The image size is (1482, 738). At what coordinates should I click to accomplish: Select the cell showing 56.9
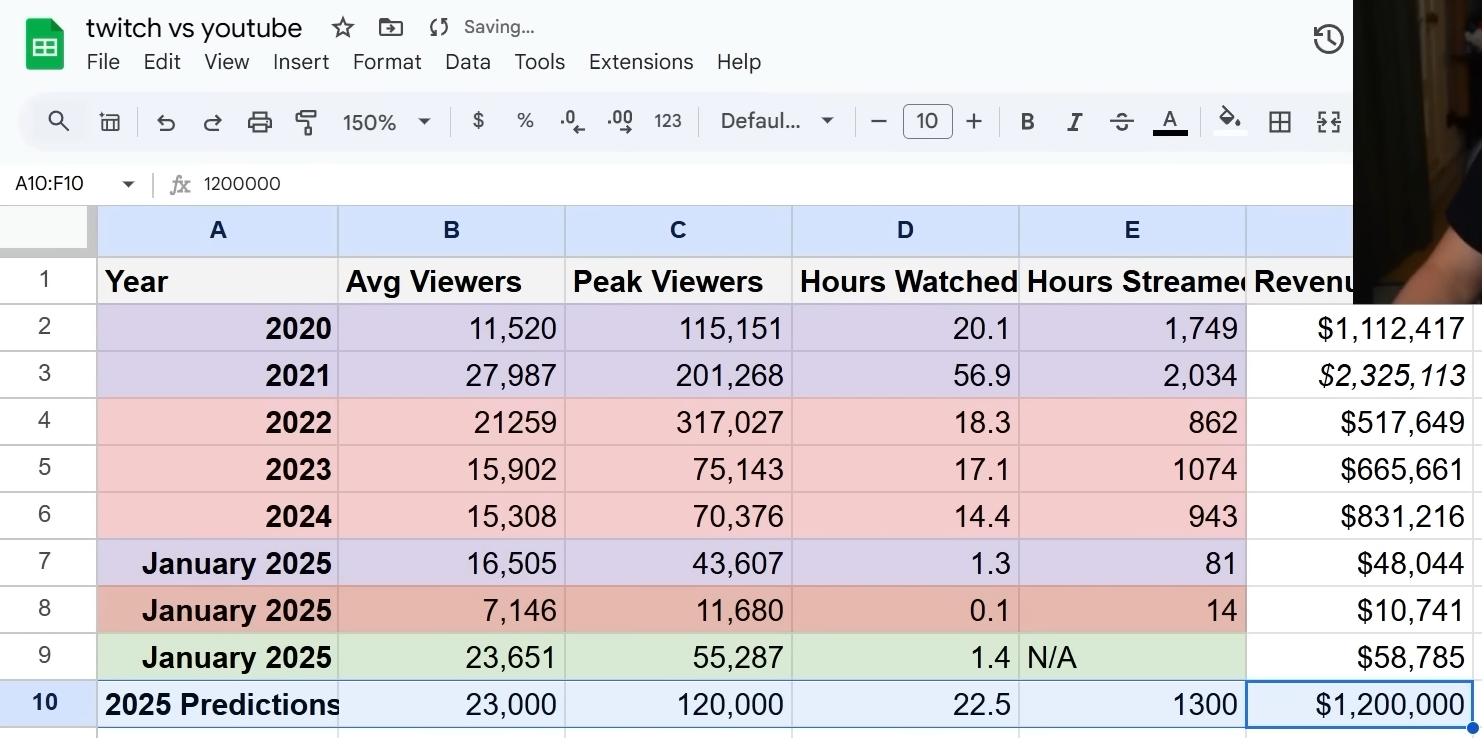pyautogui.click(x=906, y=375)
